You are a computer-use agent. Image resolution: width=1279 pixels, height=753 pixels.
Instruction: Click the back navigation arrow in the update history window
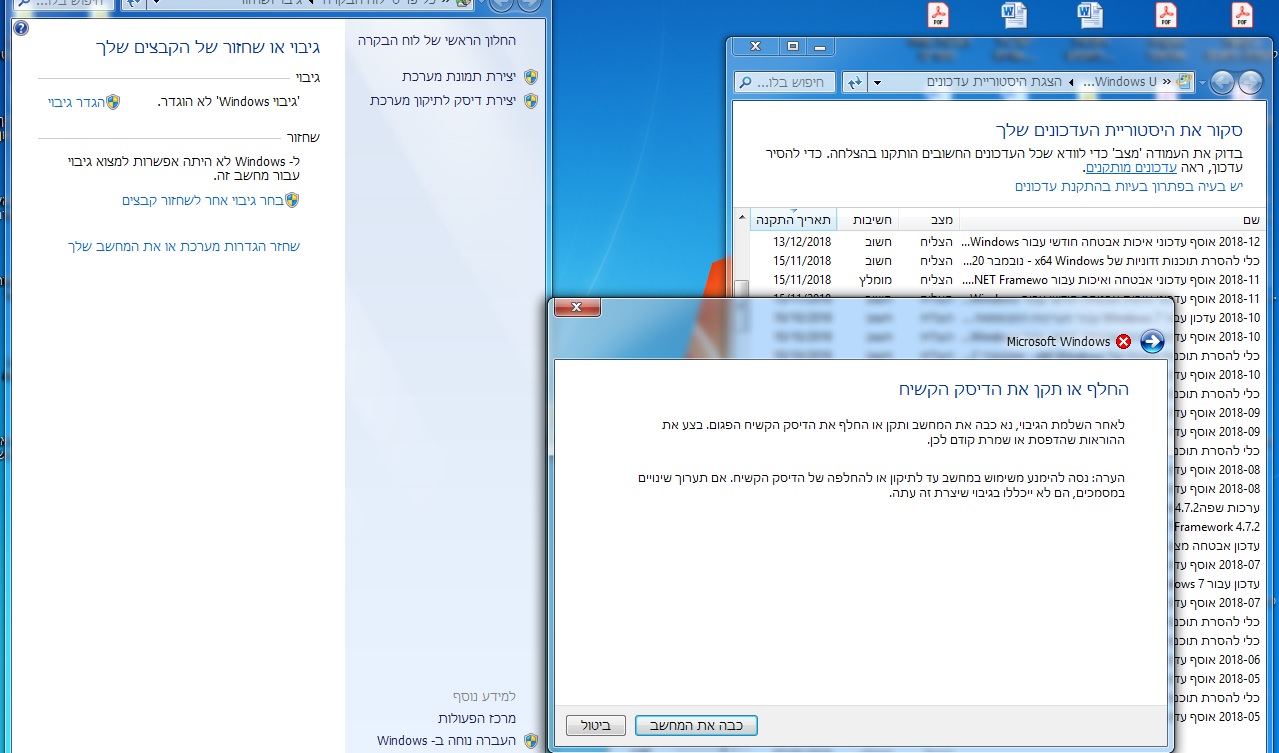click(x=1250, y=83)
